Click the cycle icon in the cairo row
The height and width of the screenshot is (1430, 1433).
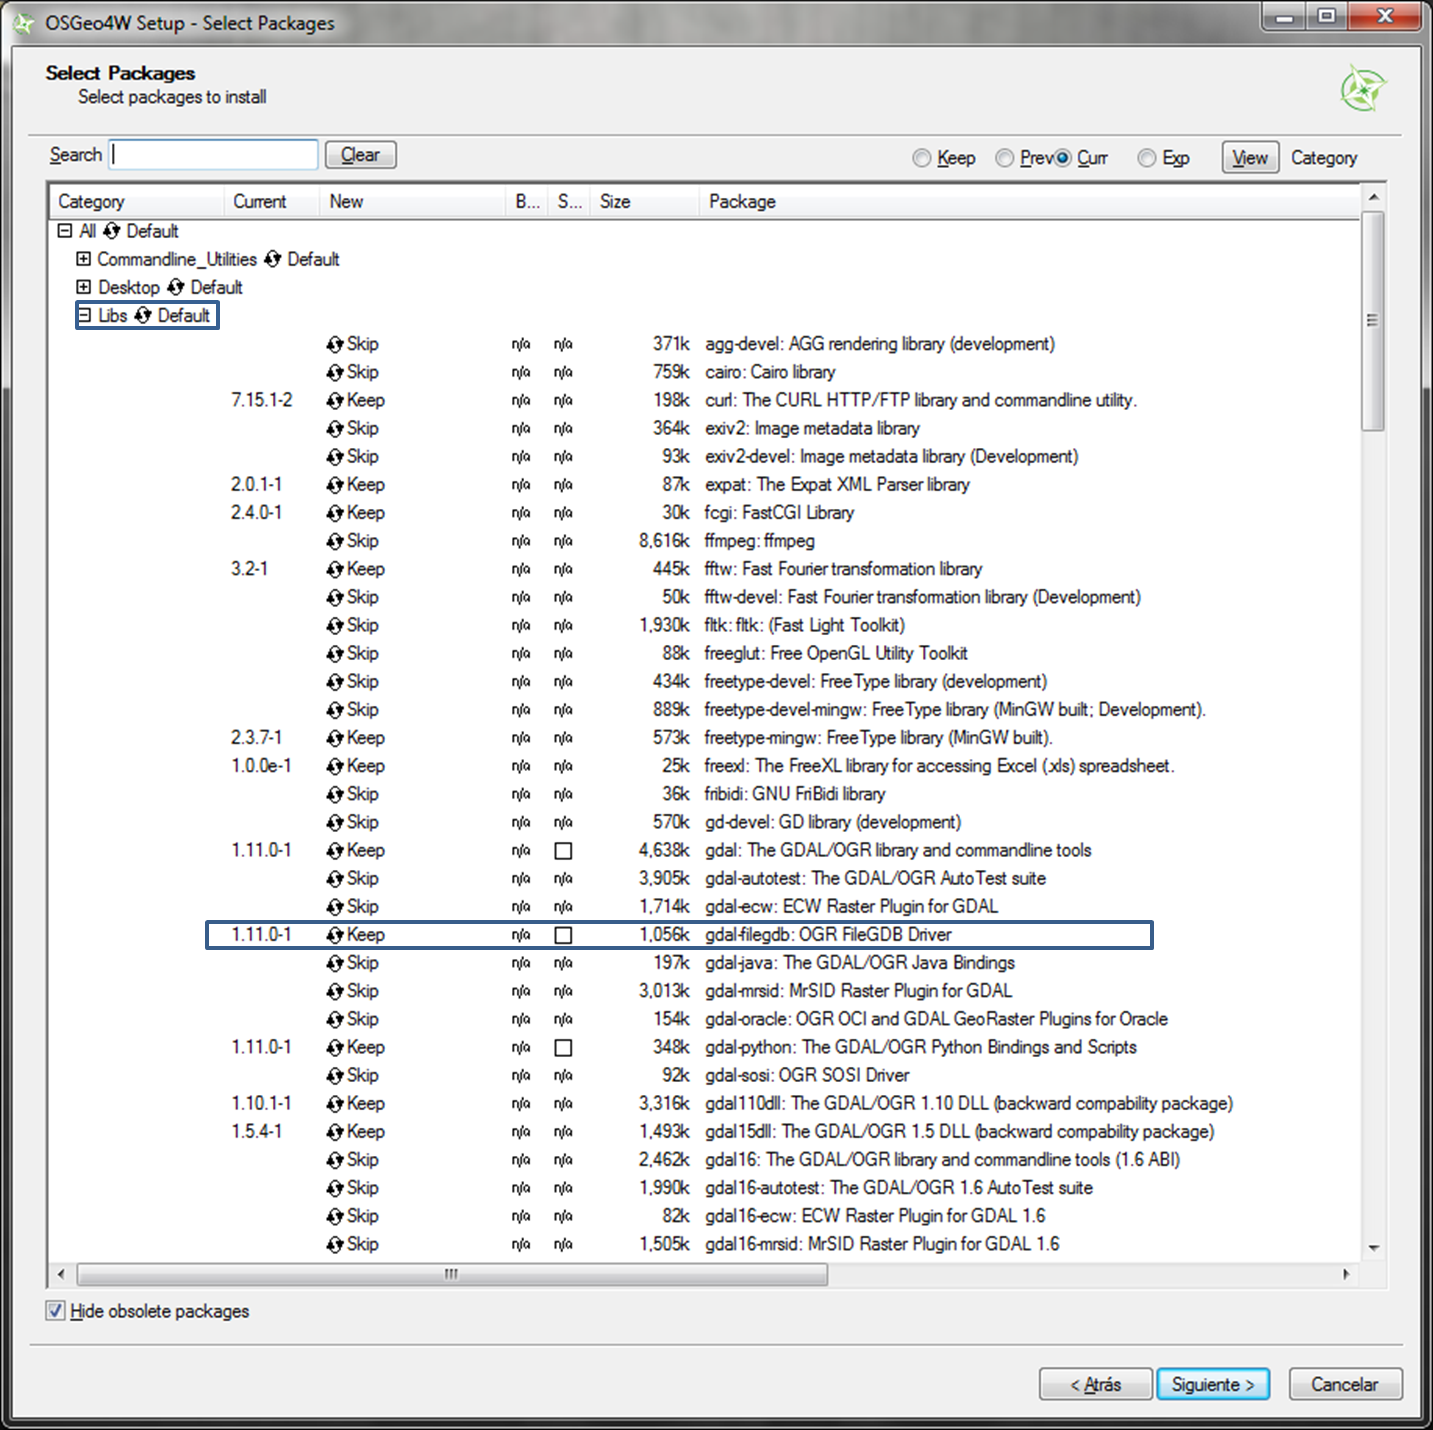[x=335, y=372]
